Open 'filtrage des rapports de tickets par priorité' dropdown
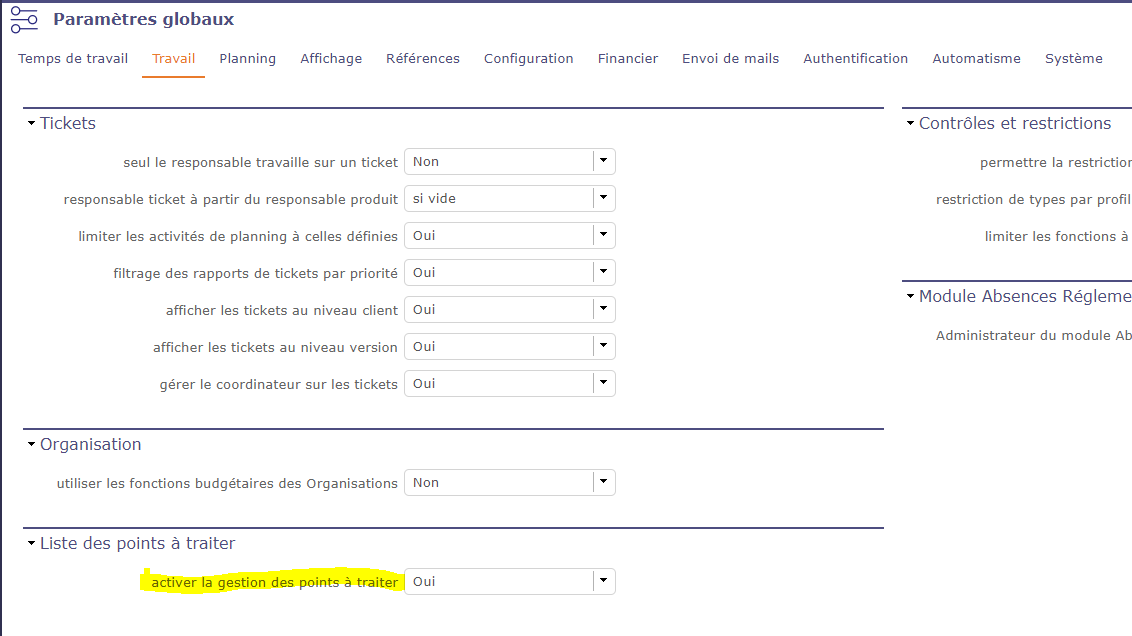This screenshot has height=636, width=1132. pyautogui.click(x=603, y=273)
